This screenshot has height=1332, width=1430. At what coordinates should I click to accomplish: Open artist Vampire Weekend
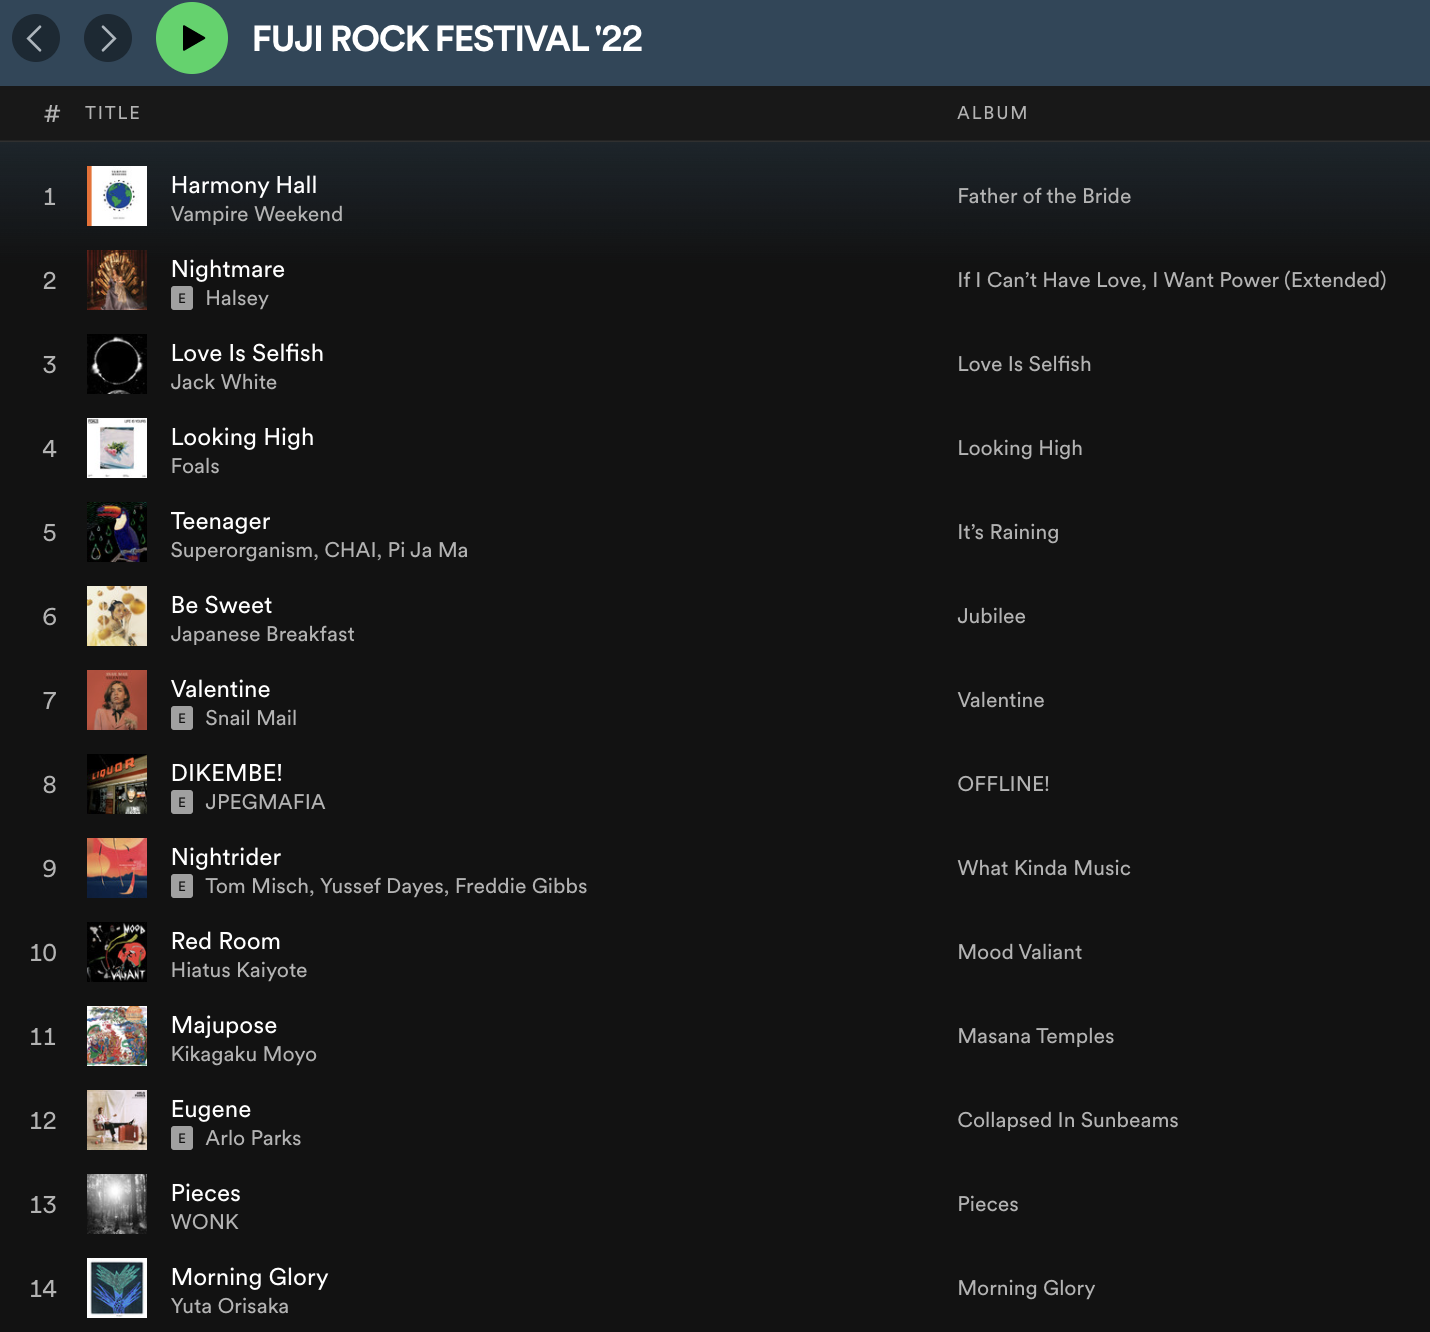click(x=257, y=214)
